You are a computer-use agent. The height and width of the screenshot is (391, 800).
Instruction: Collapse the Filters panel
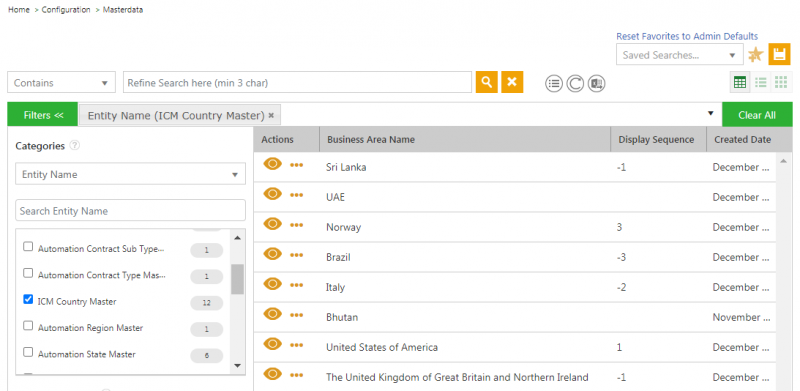43,115
